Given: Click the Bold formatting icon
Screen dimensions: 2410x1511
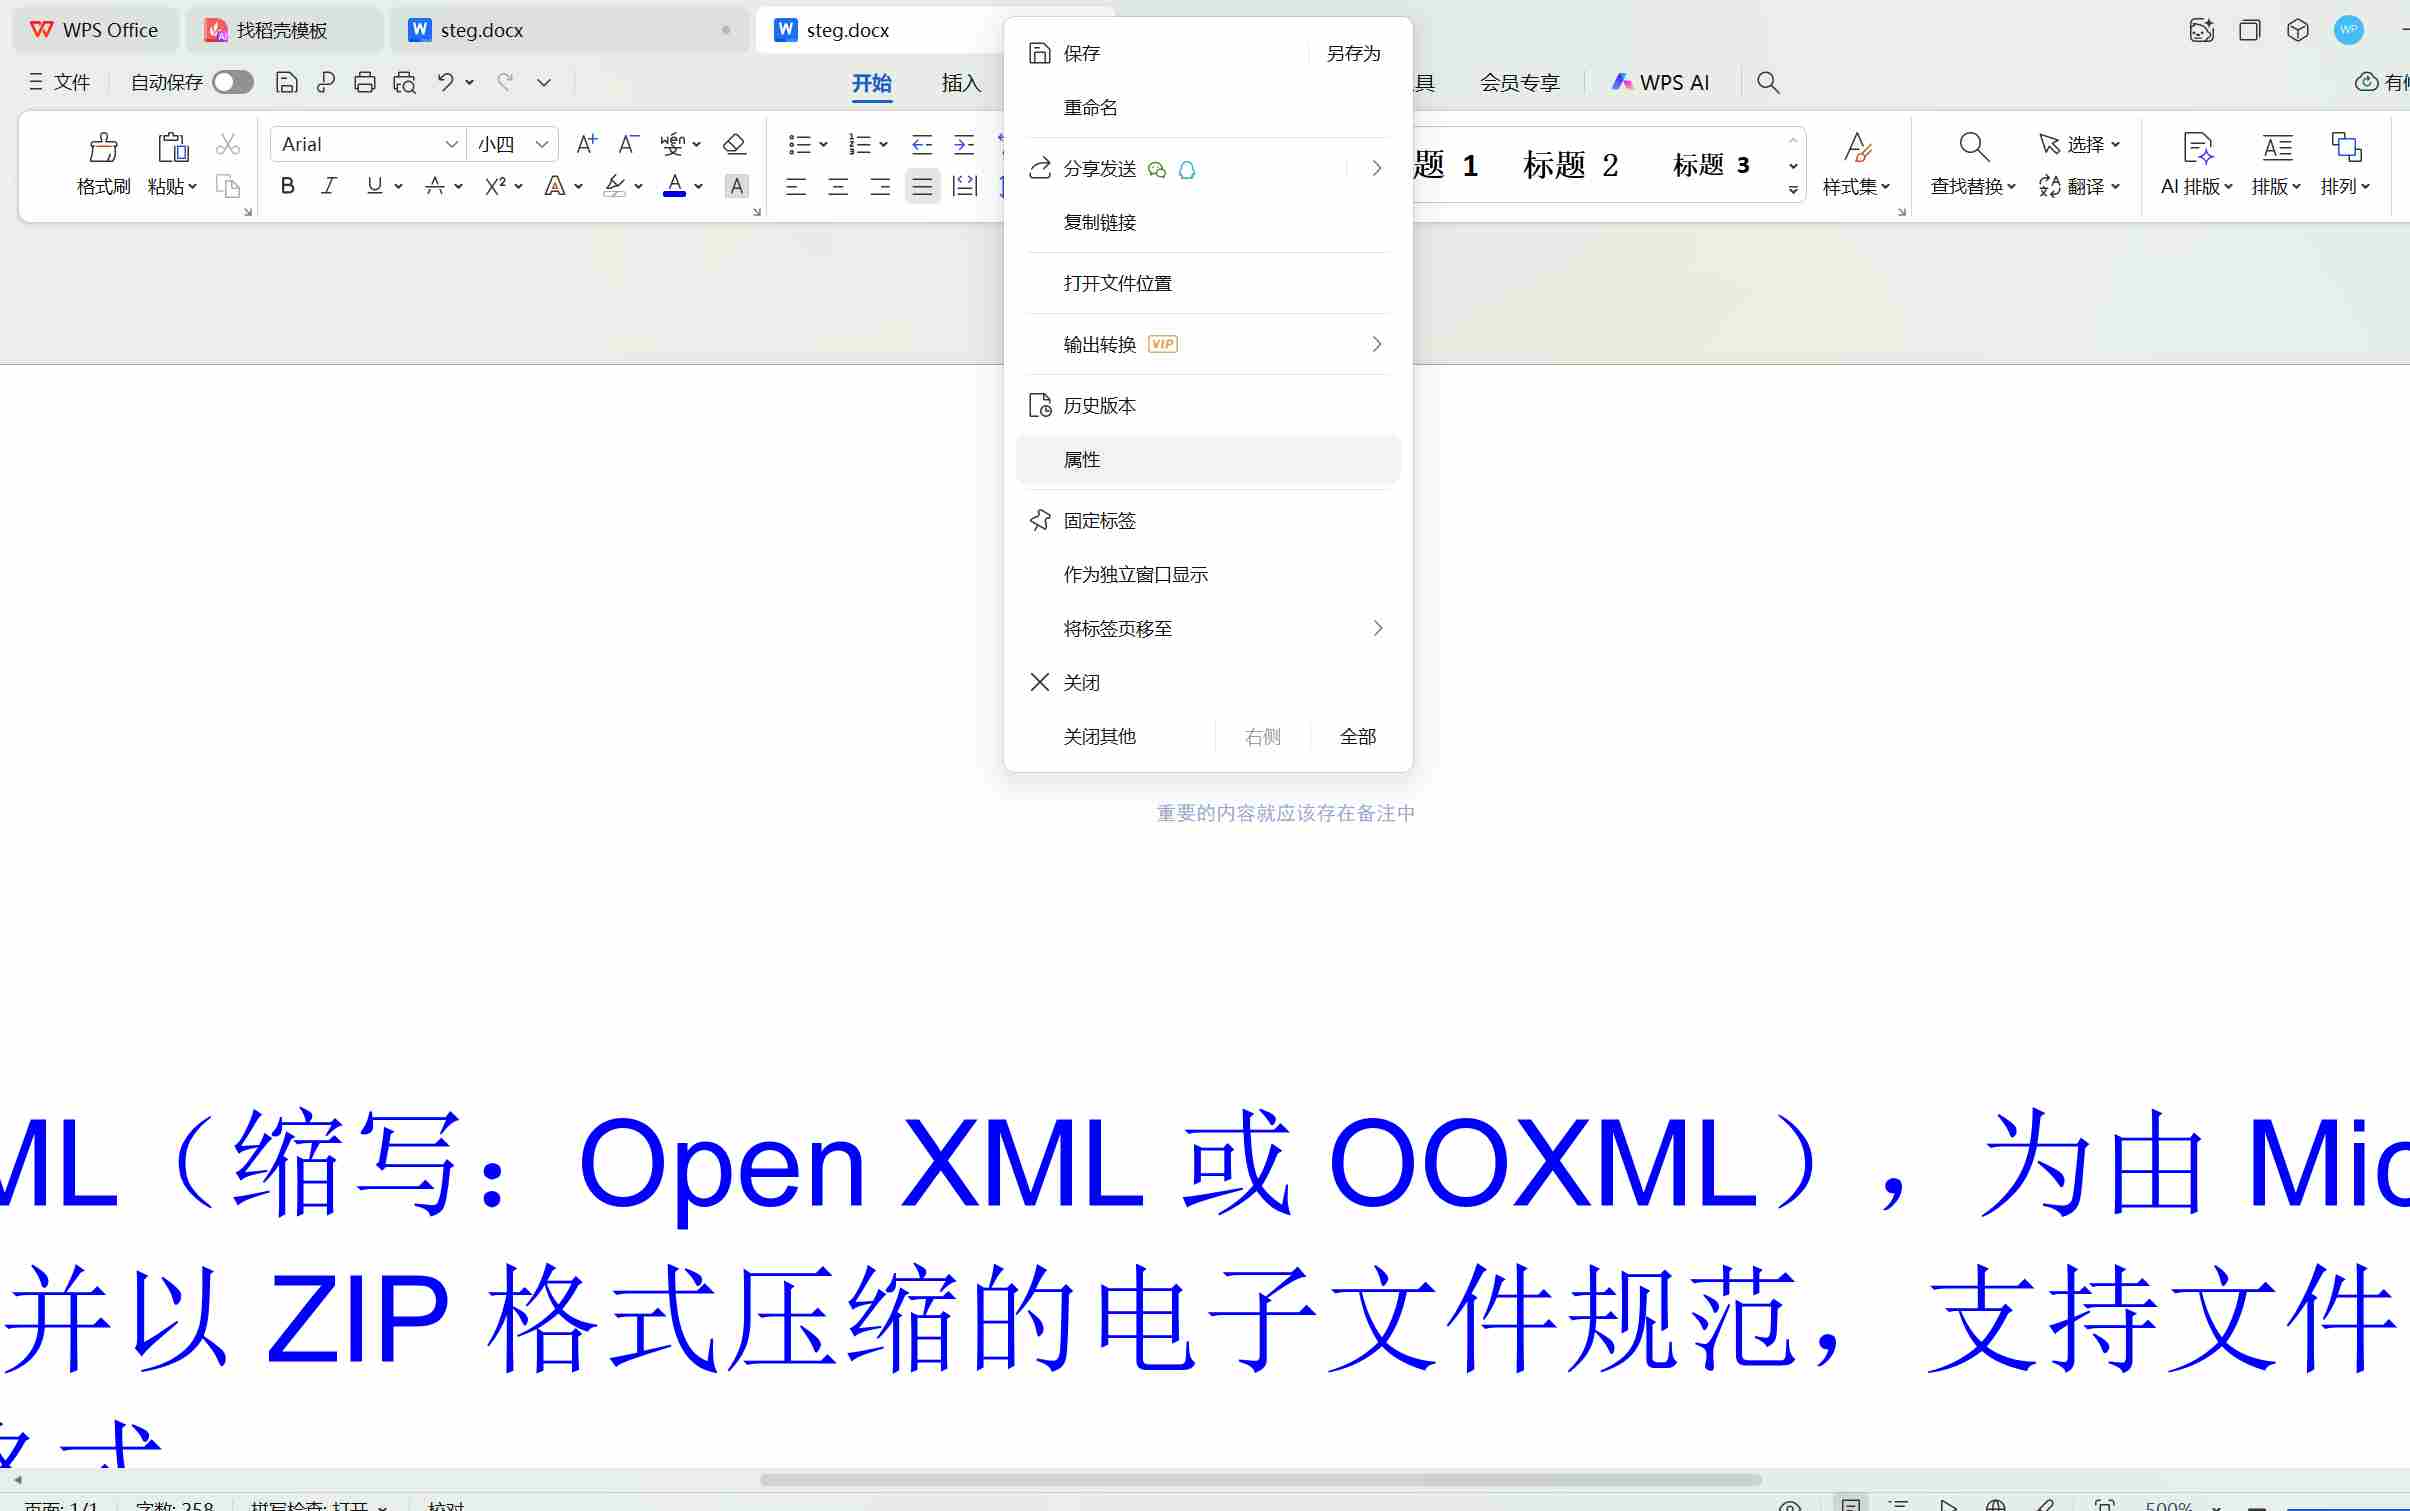Looking at the screenshot, I should [287, 186].
